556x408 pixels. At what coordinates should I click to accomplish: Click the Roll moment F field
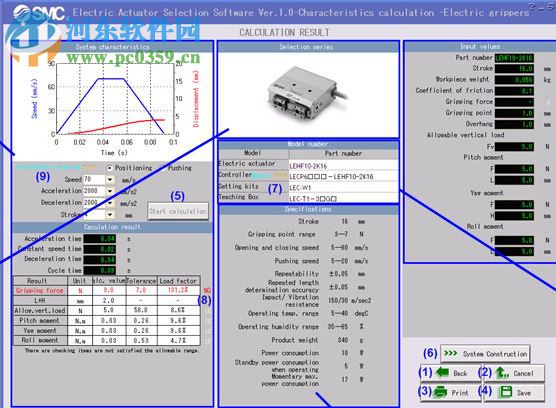coord(514,240)
